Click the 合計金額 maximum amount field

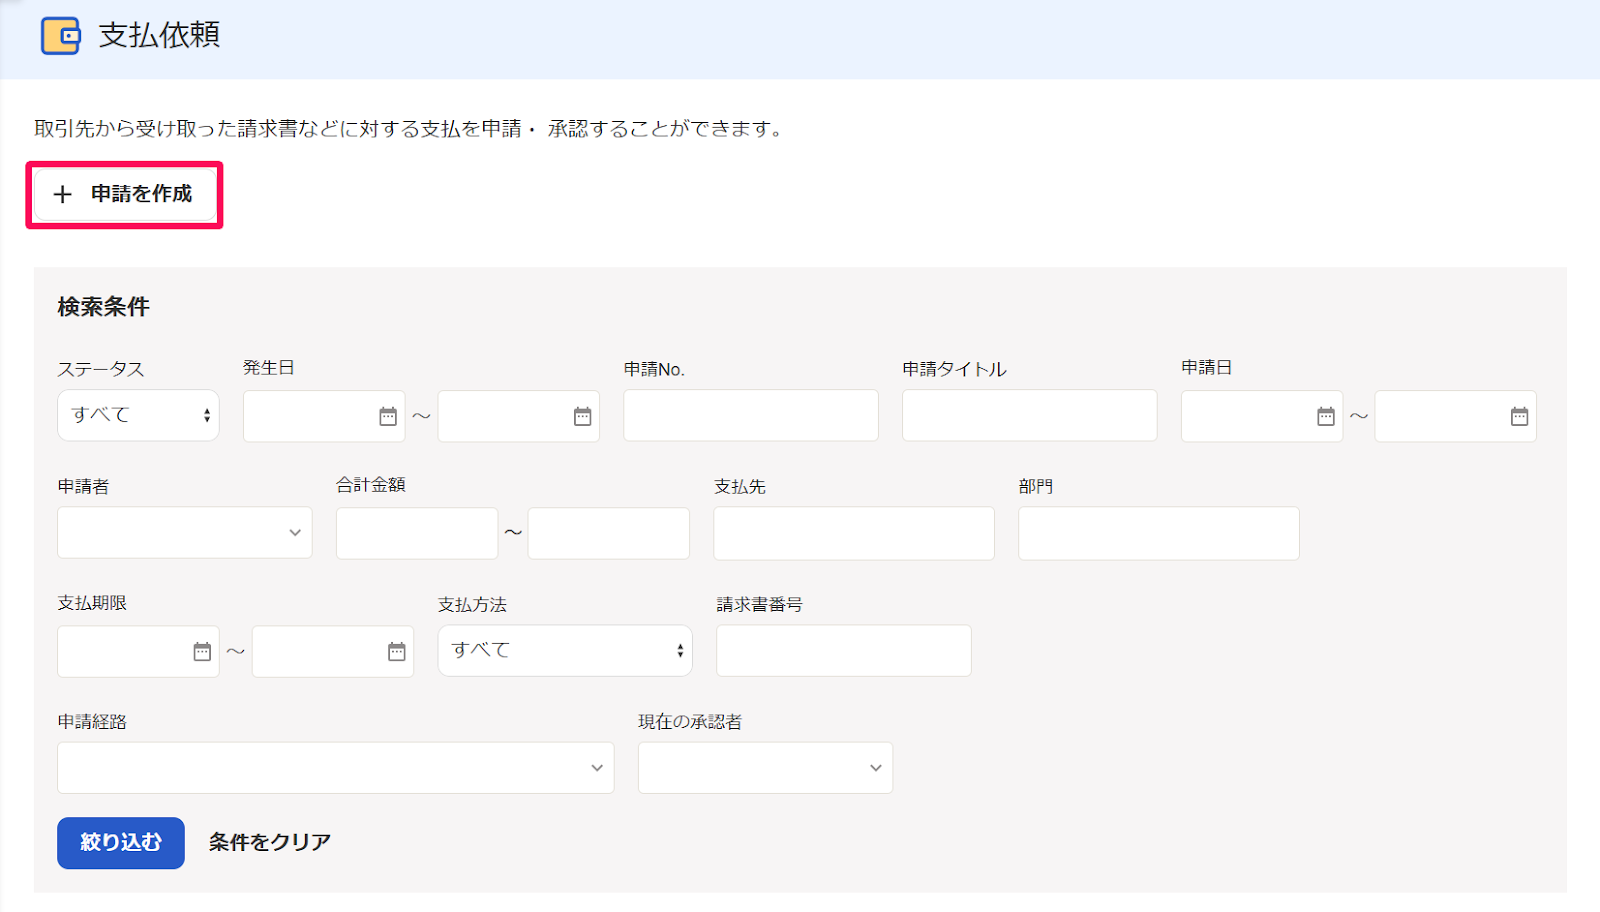coord(609,533)
